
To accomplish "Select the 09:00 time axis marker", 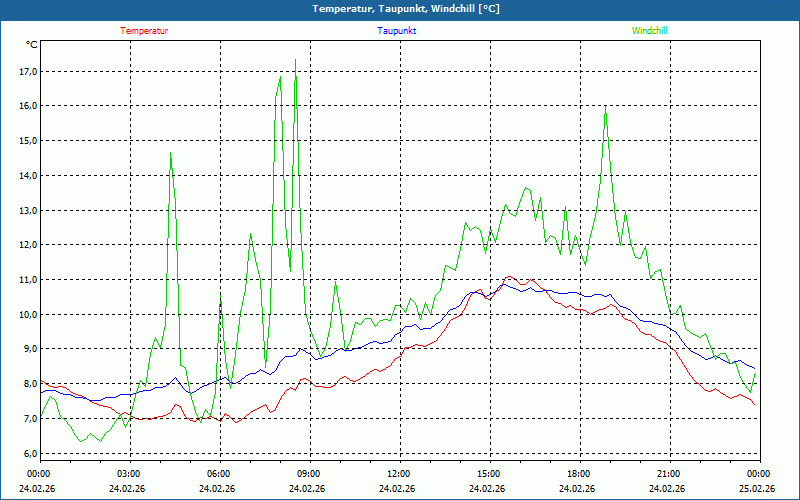I will pyautogui.click(x=308, y=474).
